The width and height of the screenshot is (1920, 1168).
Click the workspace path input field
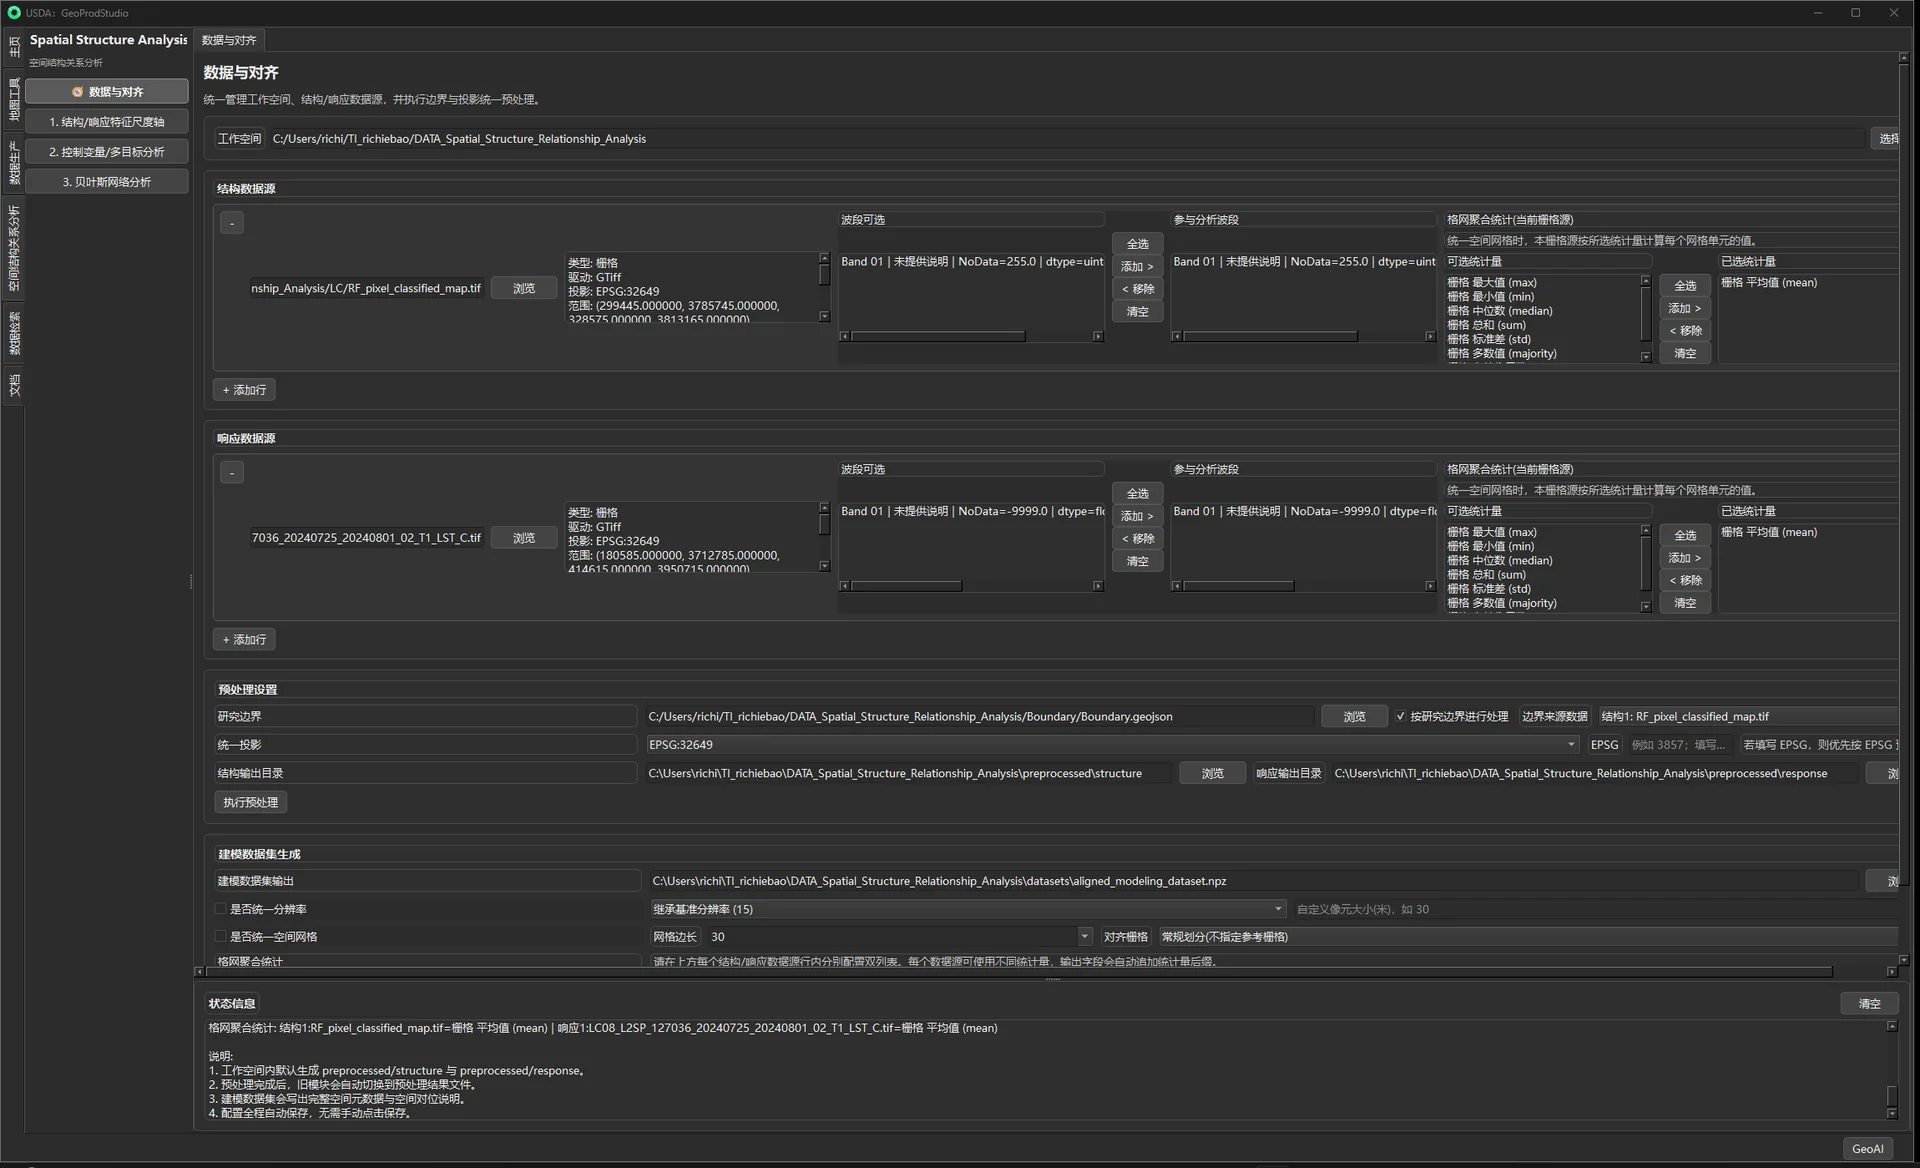pyautogui.click(x=1066, y=139)
